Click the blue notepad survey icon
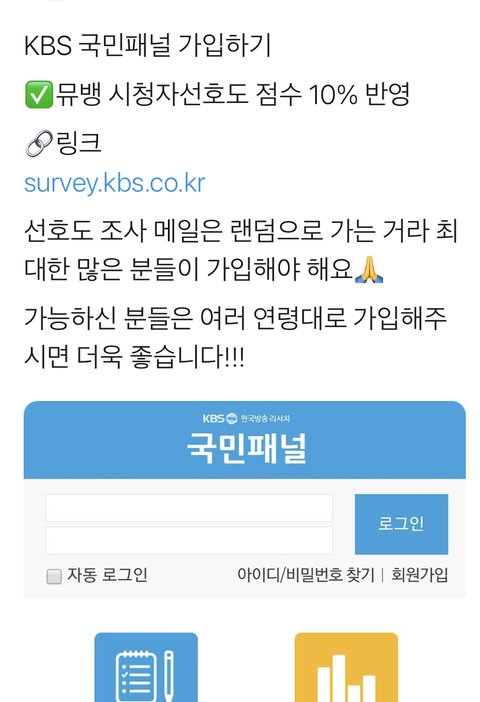Image resolution: width=480 pixels, height=702 pixels. click(x=146, y=667)
